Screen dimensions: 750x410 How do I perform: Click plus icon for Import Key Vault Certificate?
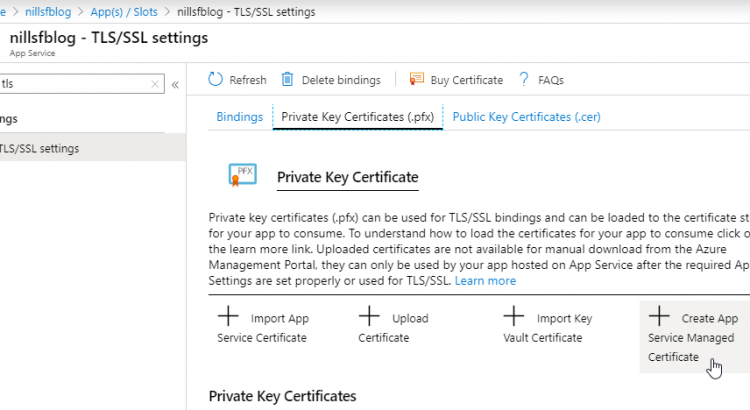tap(514, 317)
